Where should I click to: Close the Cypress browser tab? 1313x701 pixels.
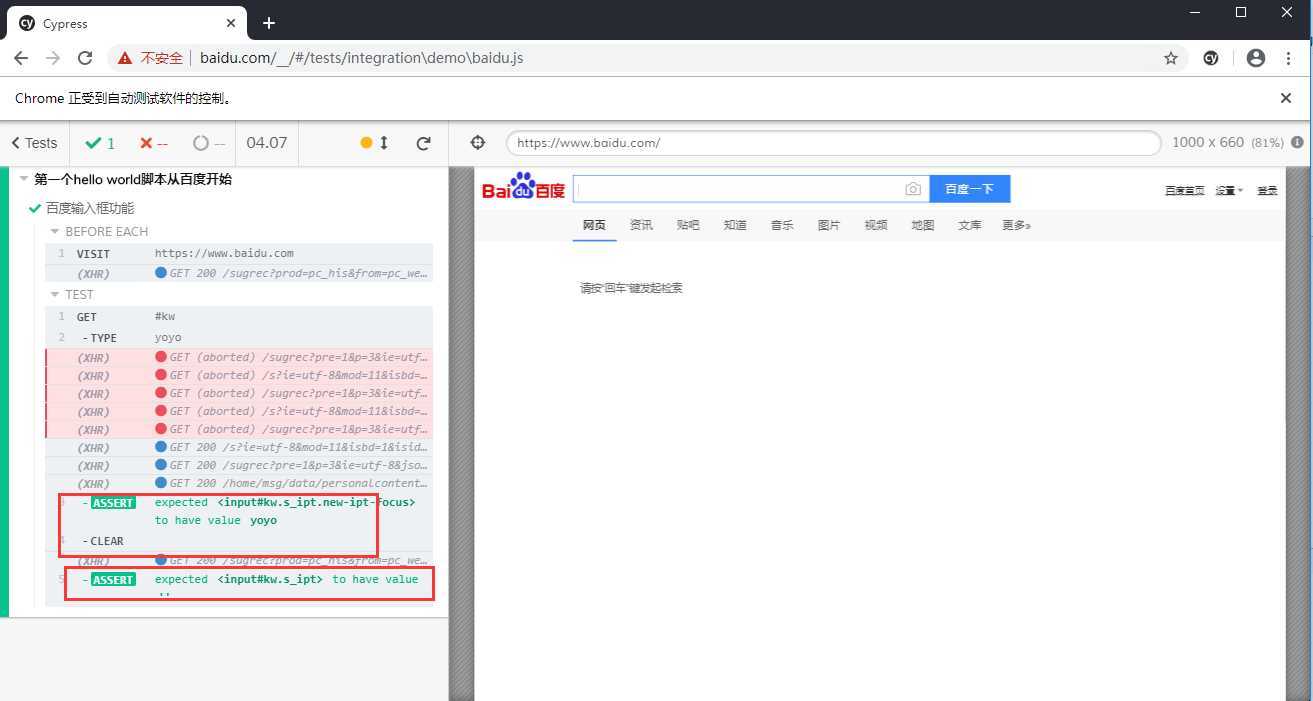tap(231, 23)
